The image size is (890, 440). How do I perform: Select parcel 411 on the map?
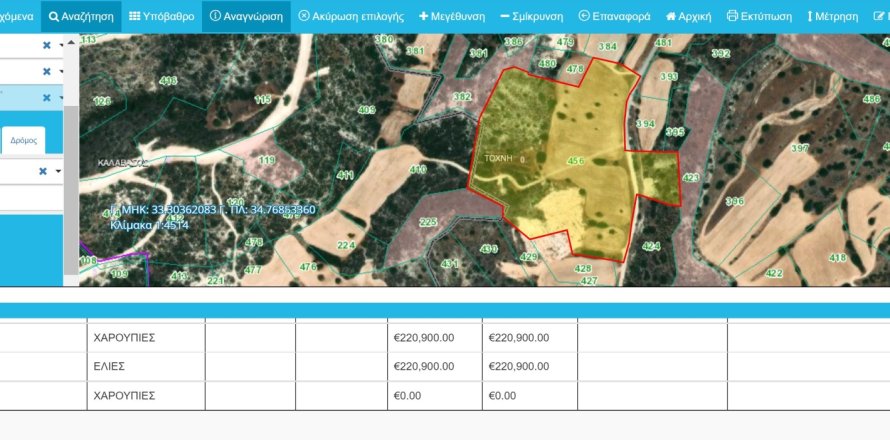tap(345, 175)
